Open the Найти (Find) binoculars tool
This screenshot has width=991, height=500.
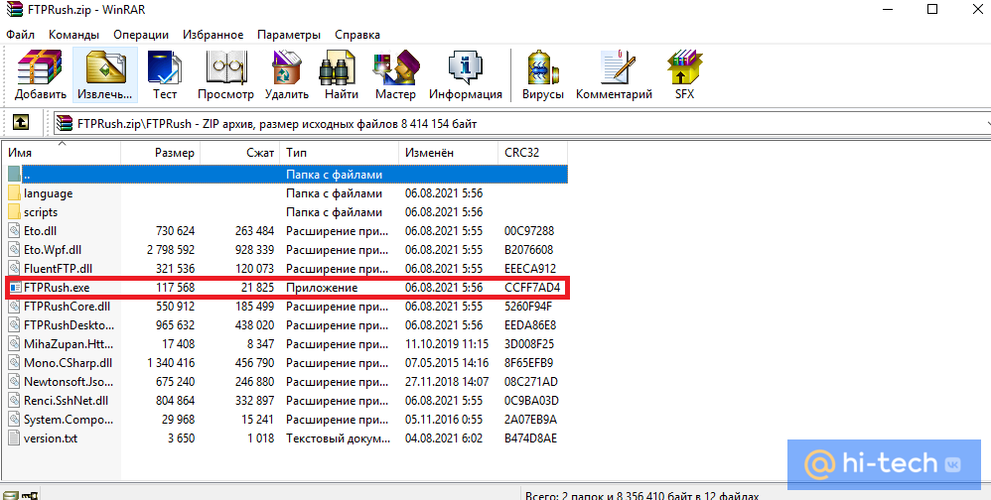[x=341, y=75]
